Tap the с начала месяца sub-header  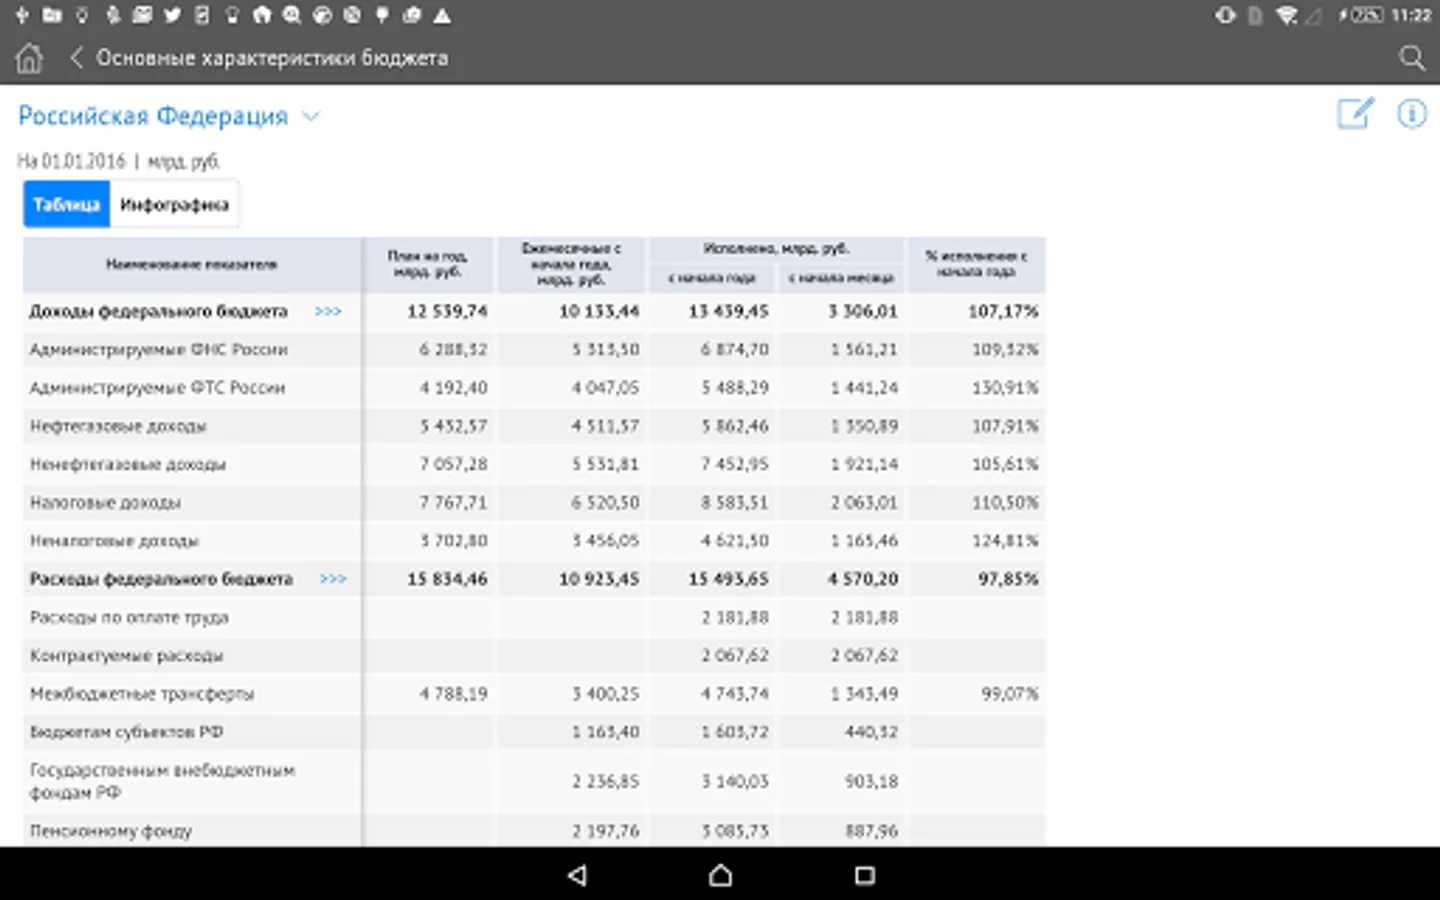click(841, 277)
